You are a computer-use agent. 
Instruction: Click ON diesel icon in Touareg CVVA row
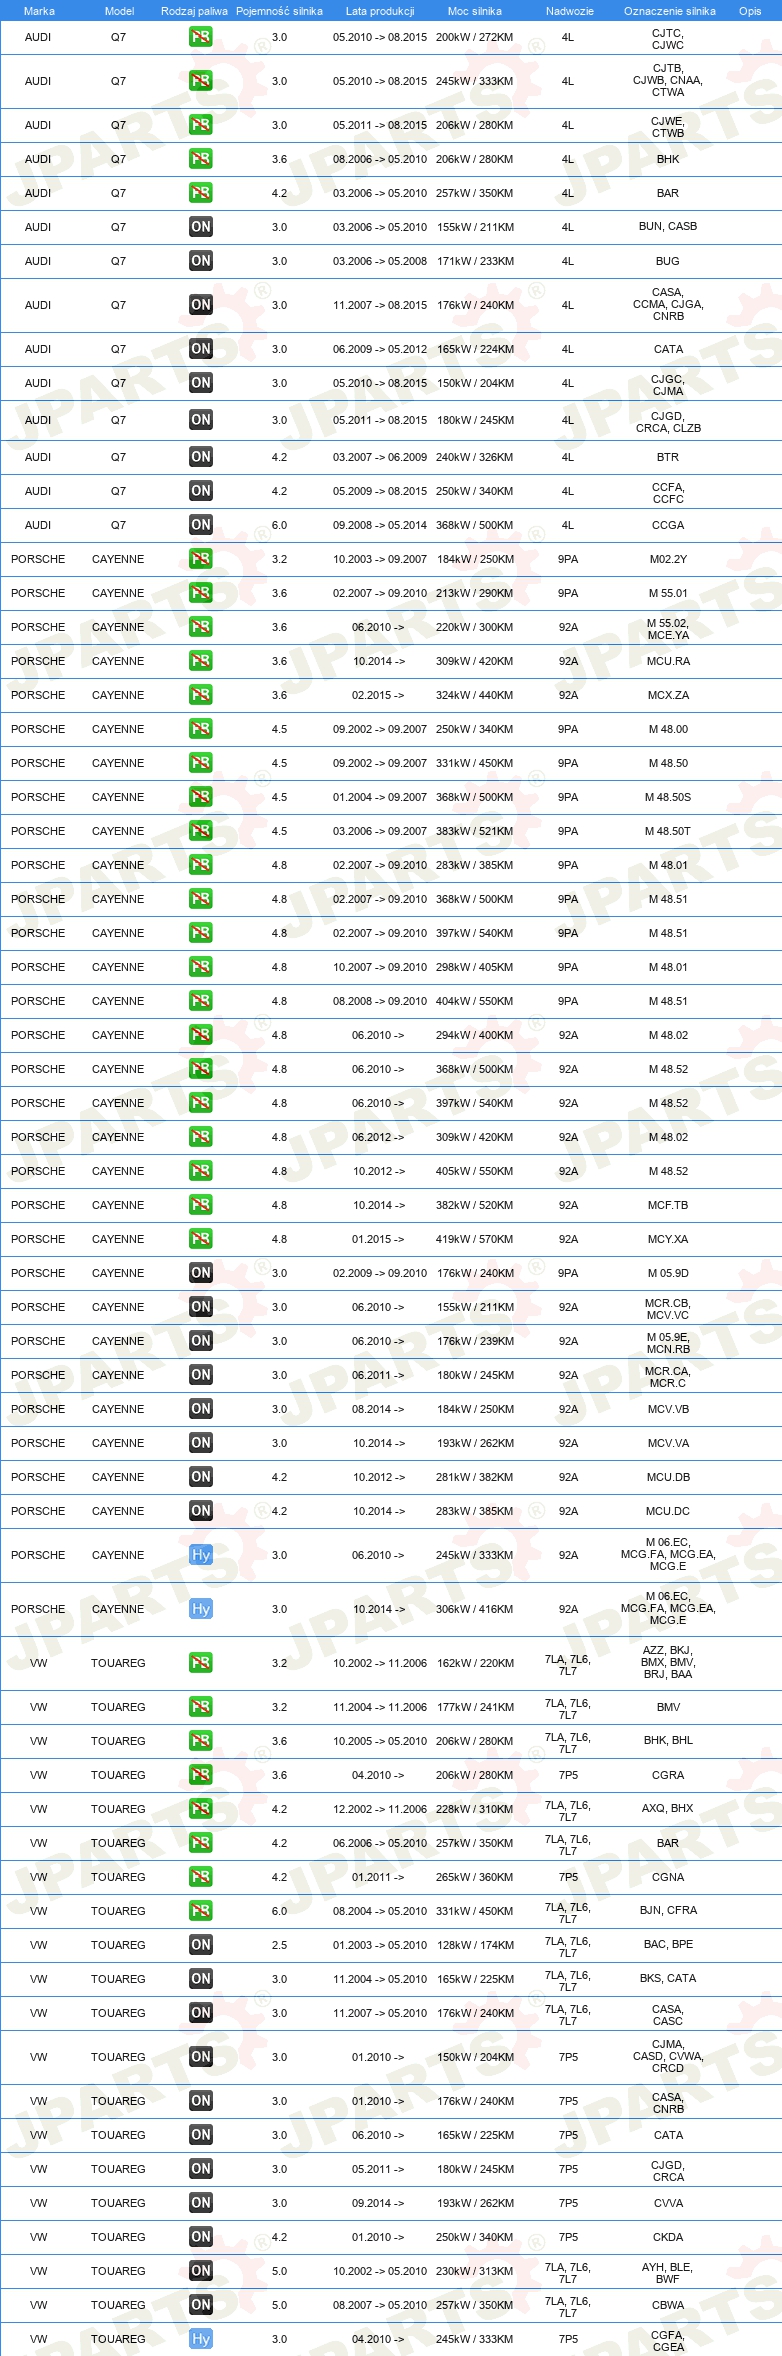click(x=200, y=2203)
